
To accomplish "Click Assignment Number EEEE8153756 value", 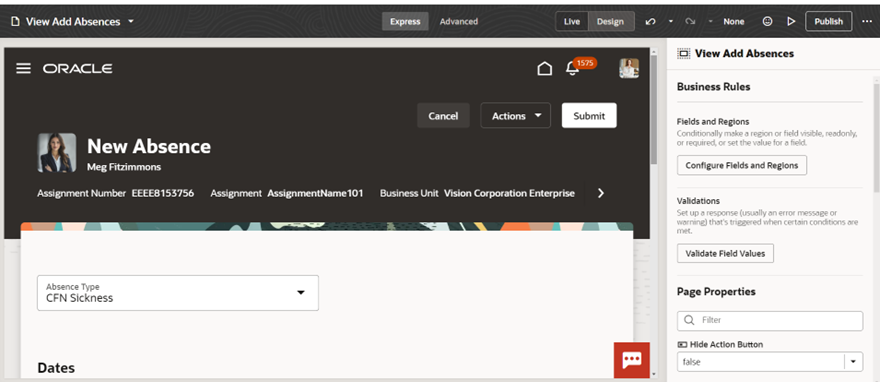I will [x=163, y=193].
